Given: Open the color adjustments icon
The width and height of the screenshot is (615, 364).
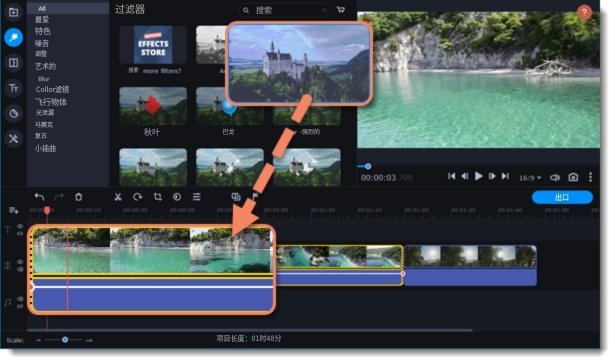Looking at the screenshot, I should (x=177, y=197).
